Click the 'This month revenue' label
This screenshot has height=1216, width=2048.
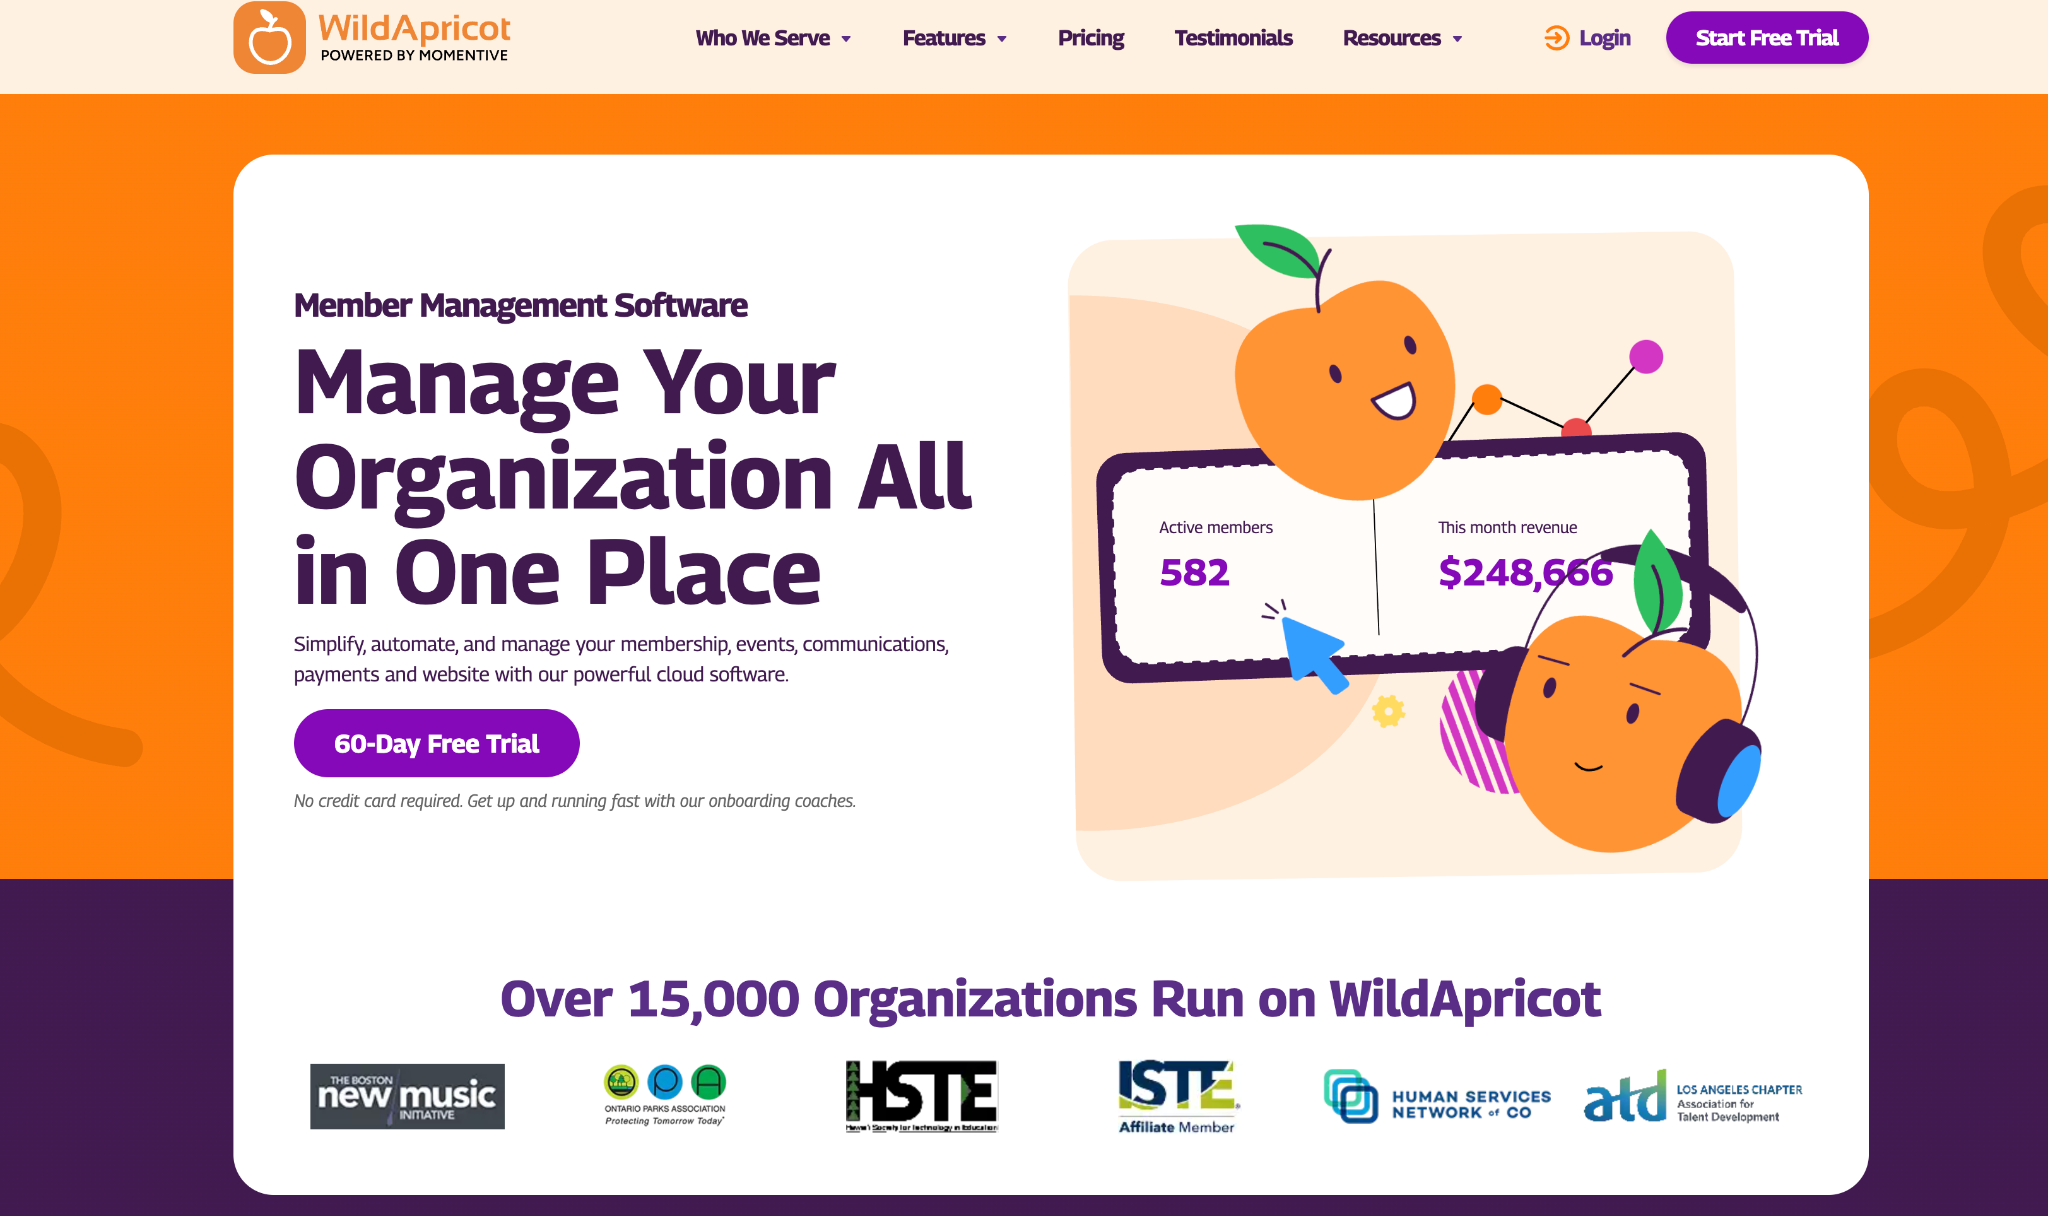[x=1507, y=527]
